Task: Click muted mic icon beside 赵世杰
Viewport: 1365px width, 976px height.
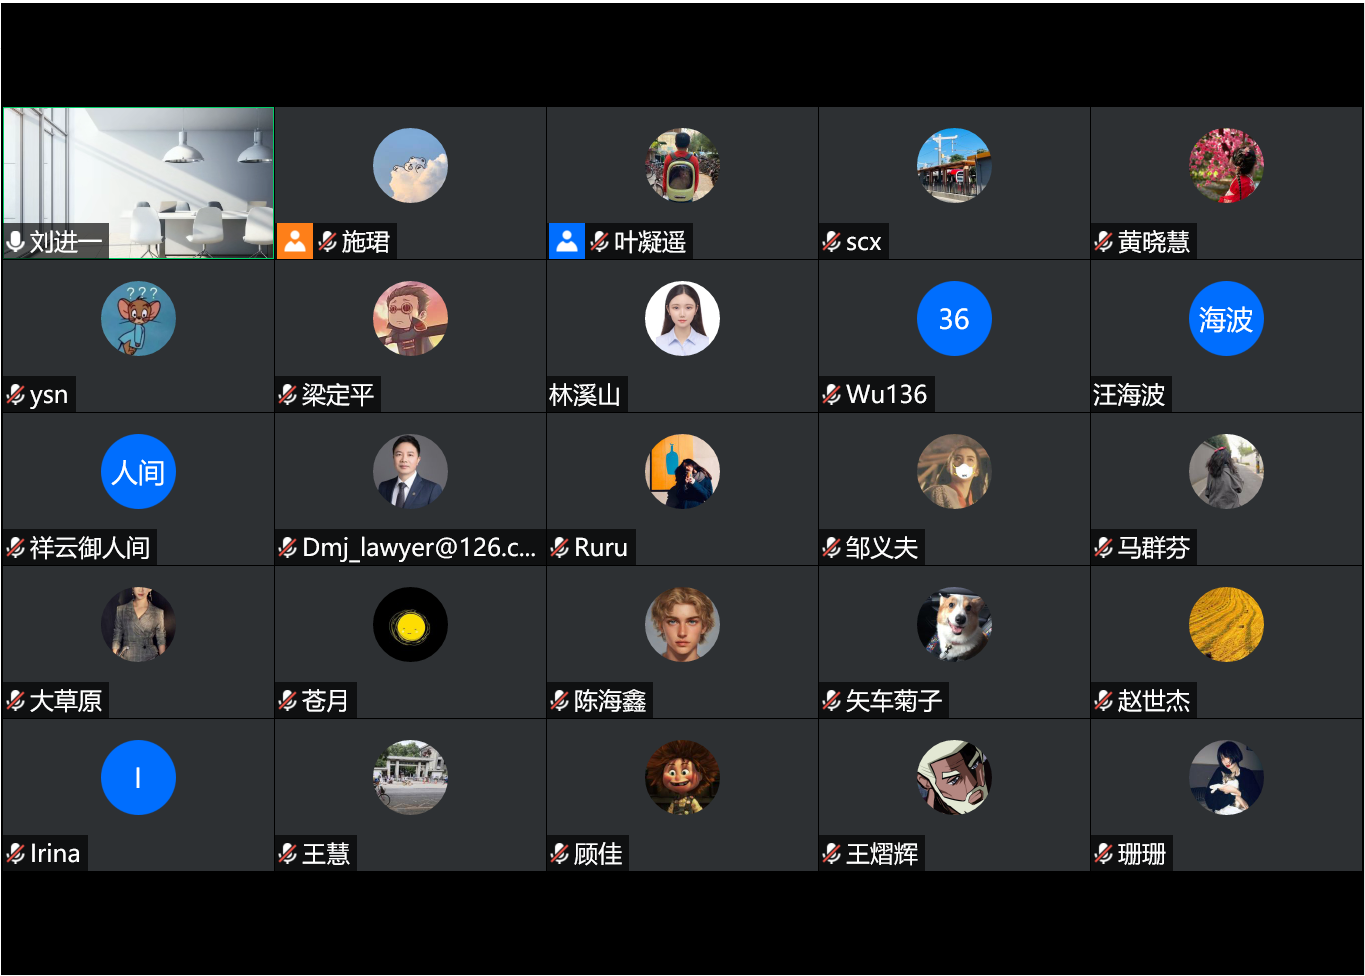Action: [x=1104, y=700]
